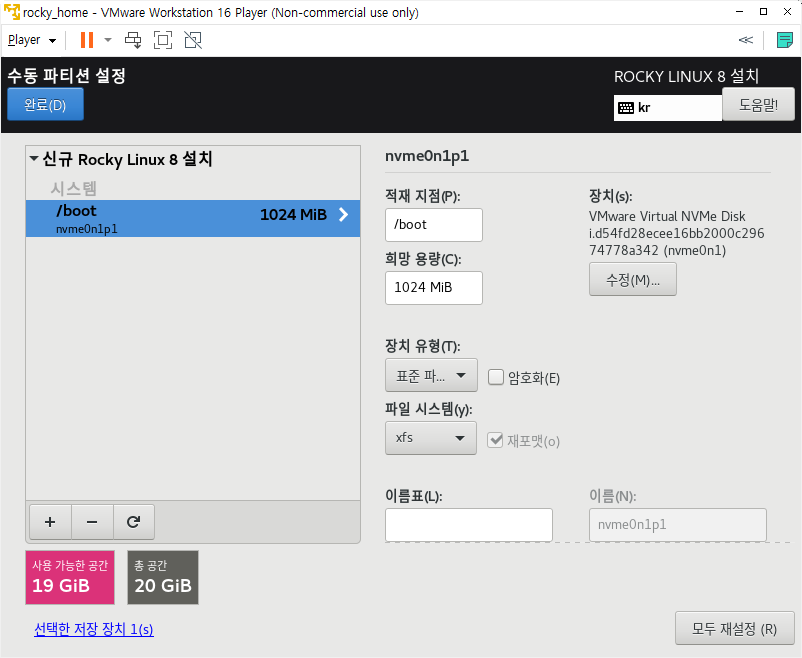Click the nvme0n1p1 heading text
The height and width of the screenshot is (658, 802).
coord(427,156)
